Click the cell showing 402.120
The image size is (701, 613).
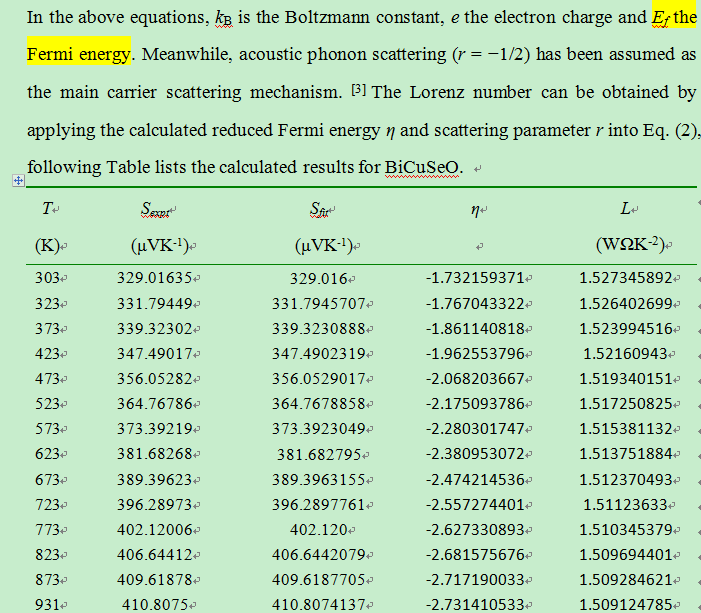point(319,530)
